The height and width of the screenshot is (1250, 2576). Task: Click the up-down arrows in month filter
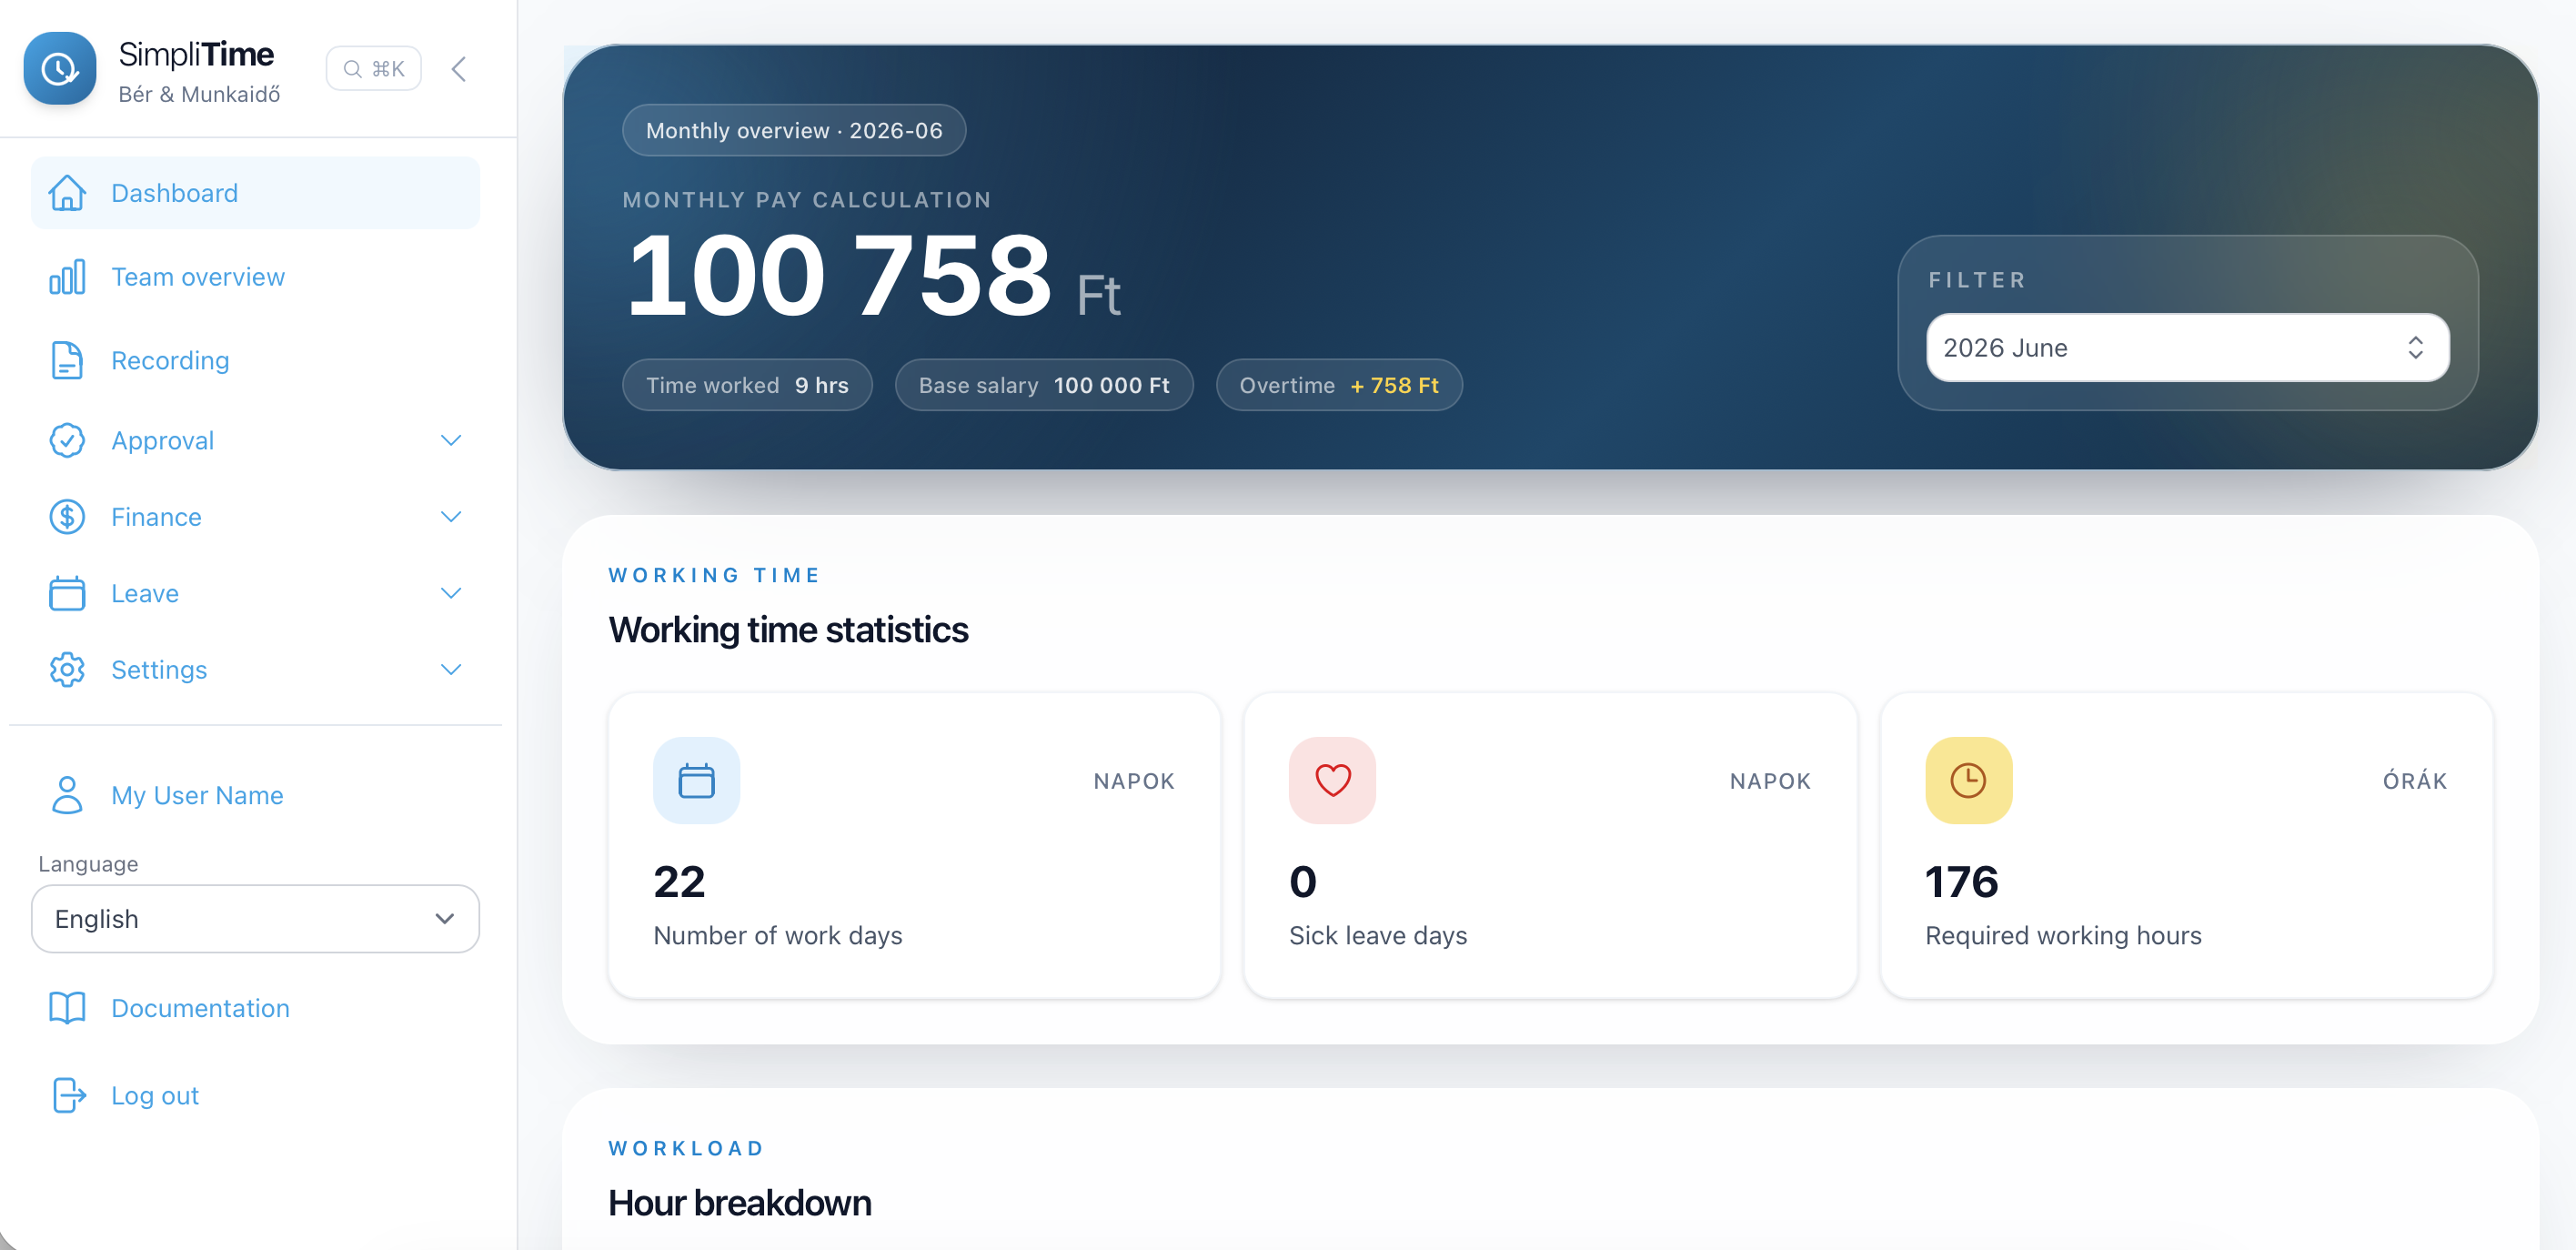tap(2415, 347)
